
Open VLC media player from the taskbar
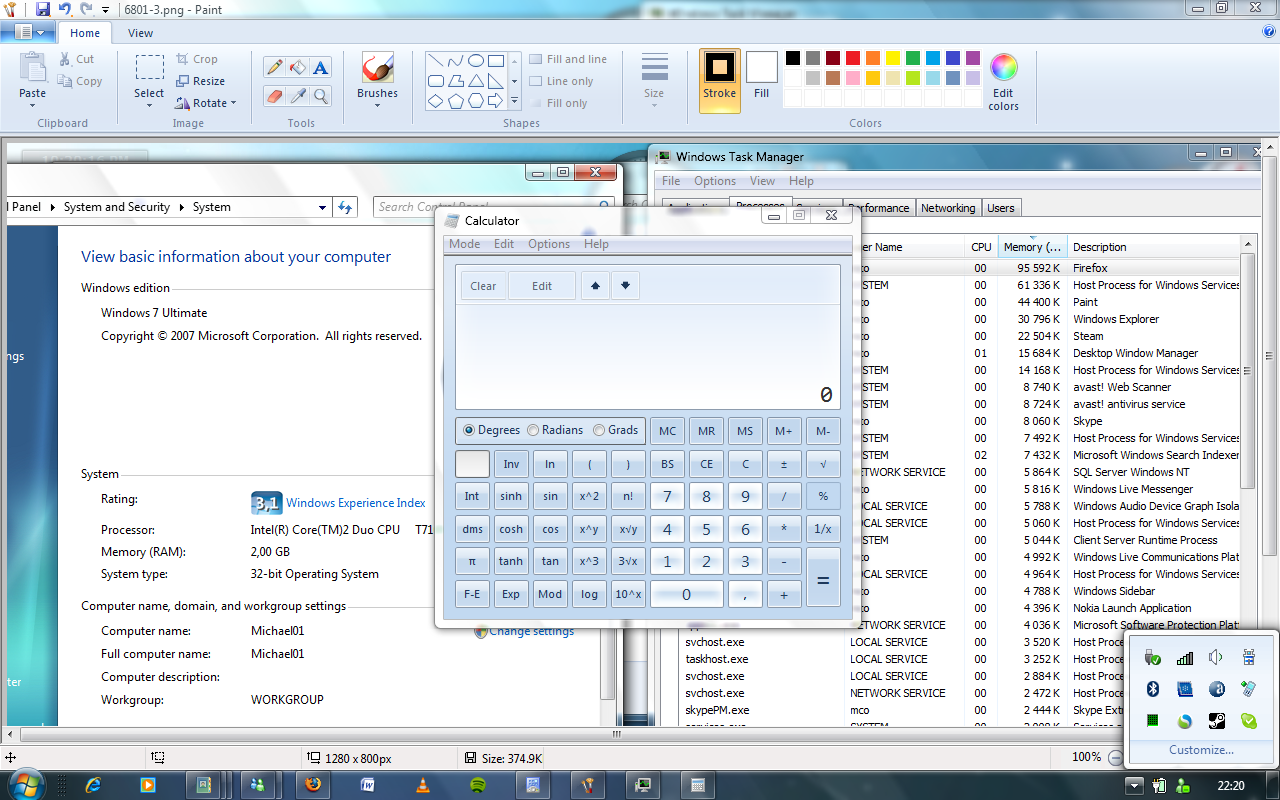pos(423,784)
